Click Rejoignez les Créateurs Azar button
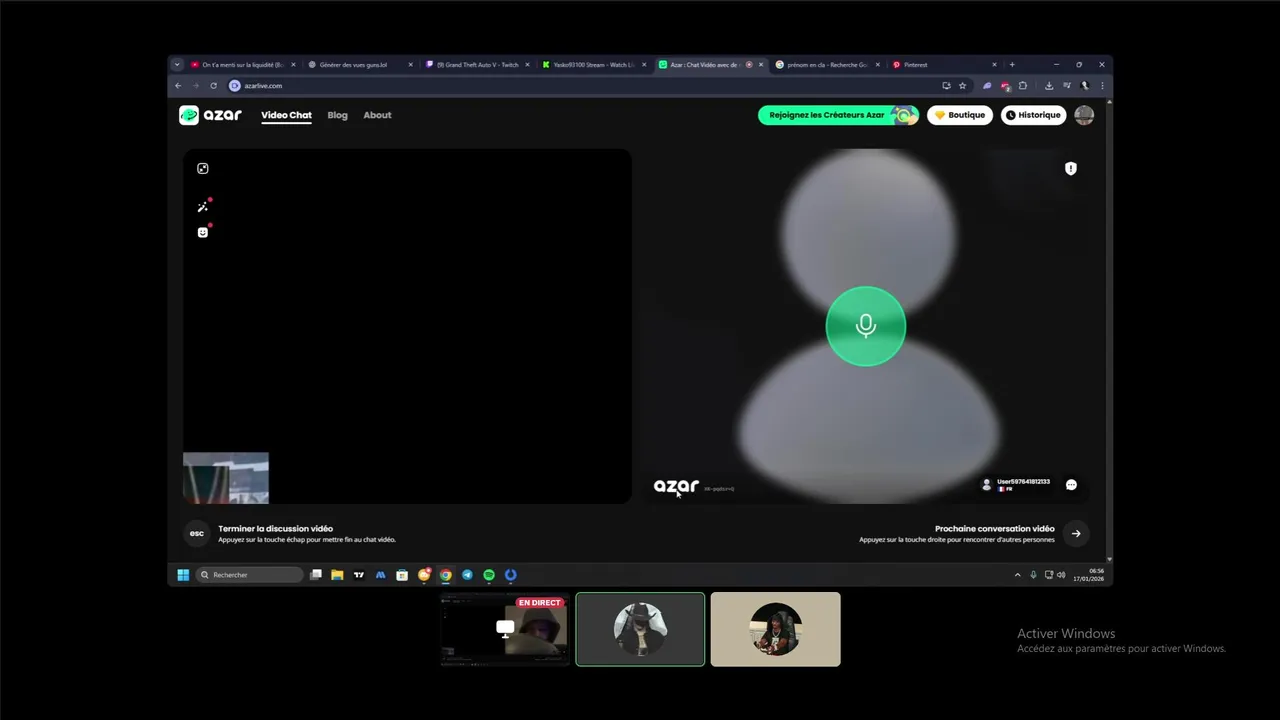 pos(838,115)
